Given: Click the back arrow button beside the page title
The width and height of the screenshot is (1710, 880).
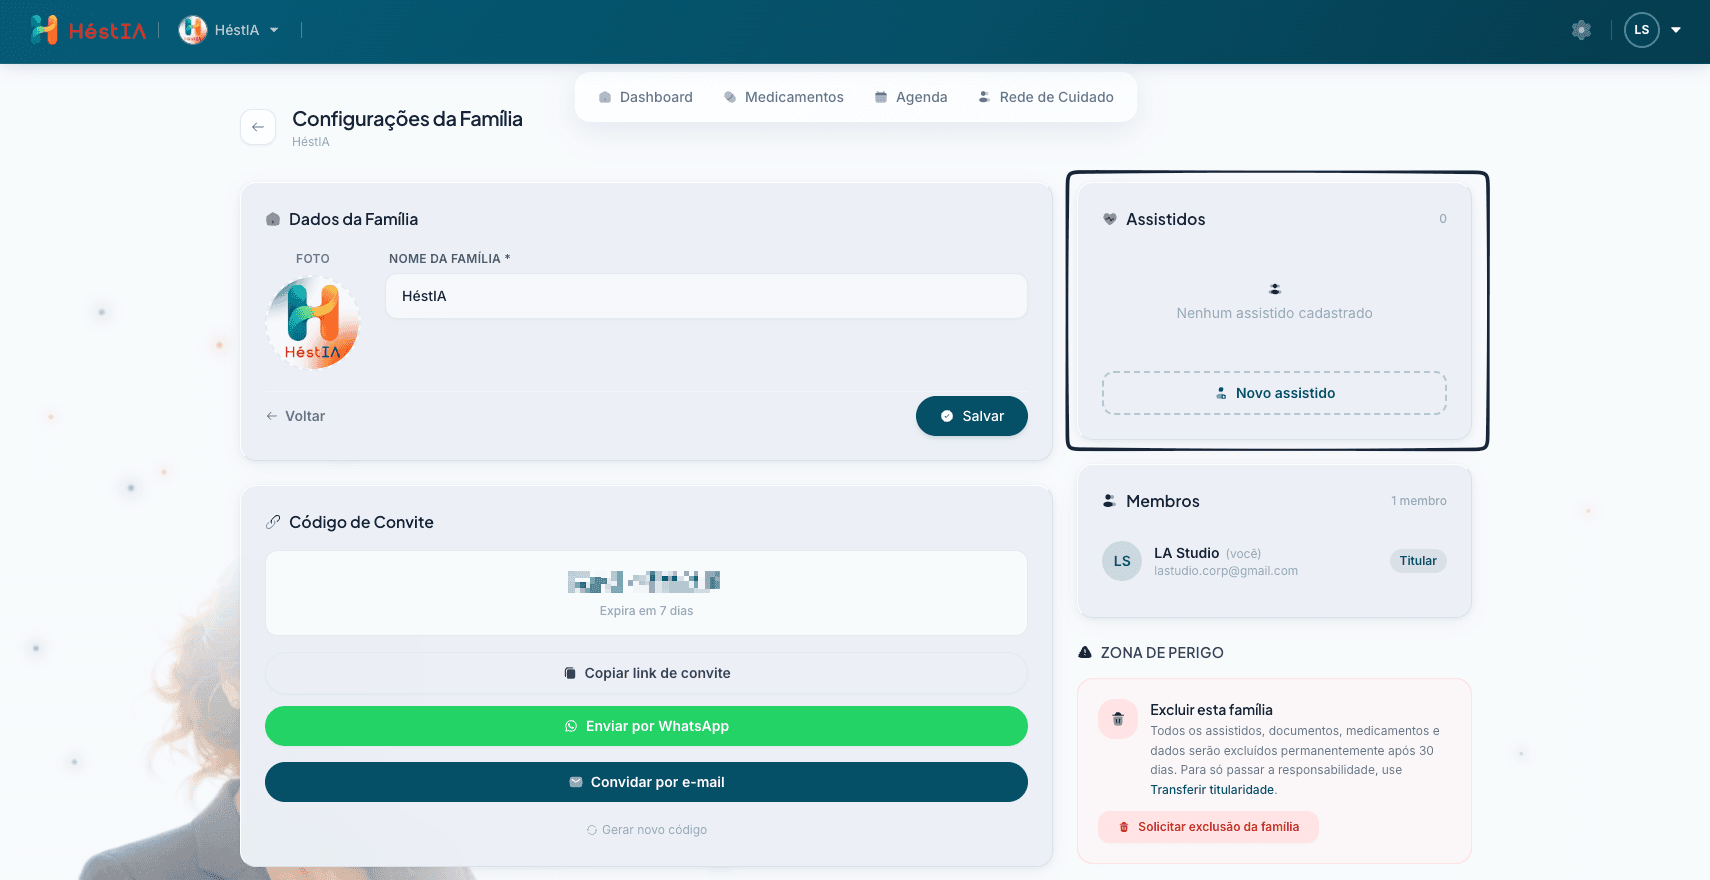Looking at the screenshot, I should (258, 127).
